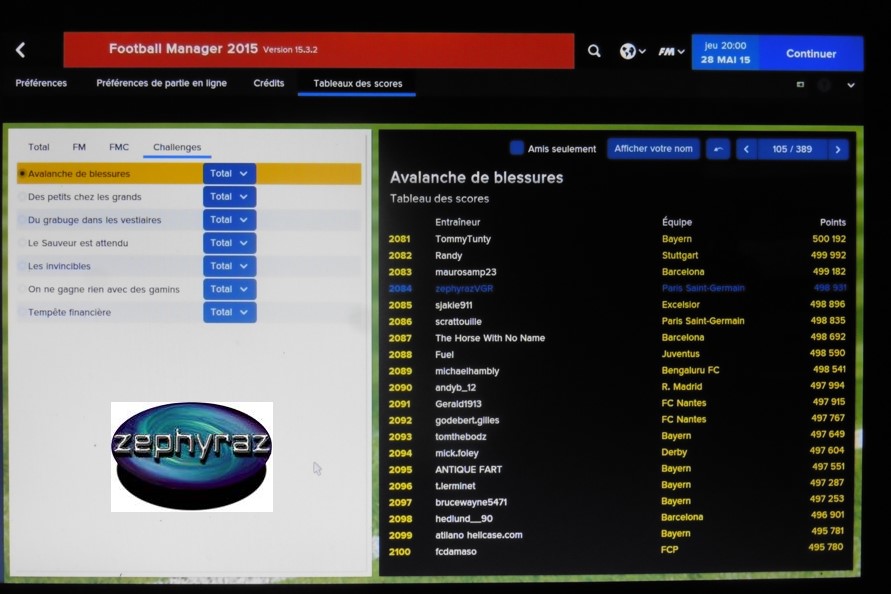Click the 105 / 389 page indicator

pyautogui.click(x=792, y=149)
